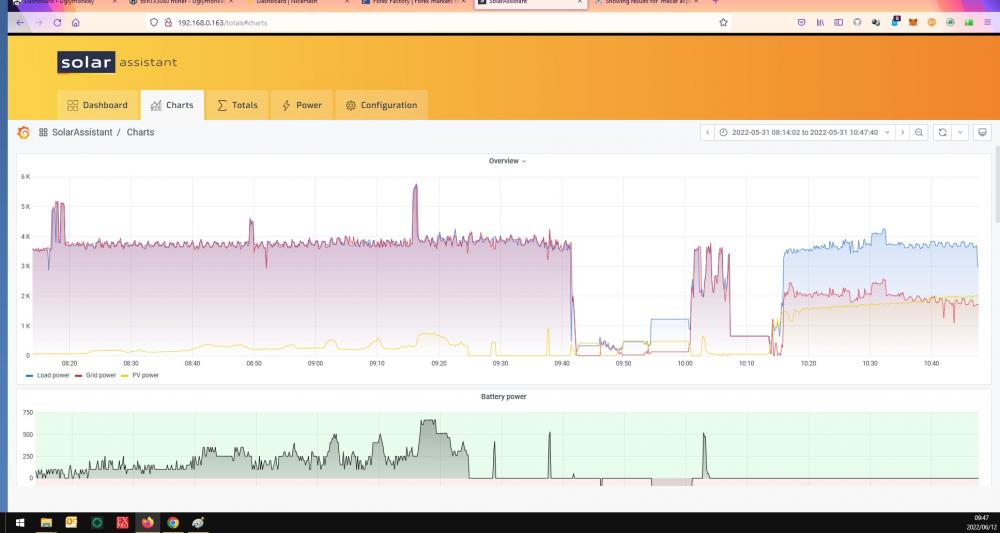Expand the Overview panel title menu
This screenshot has height=533, width=1000.
[x=507, y=161]
